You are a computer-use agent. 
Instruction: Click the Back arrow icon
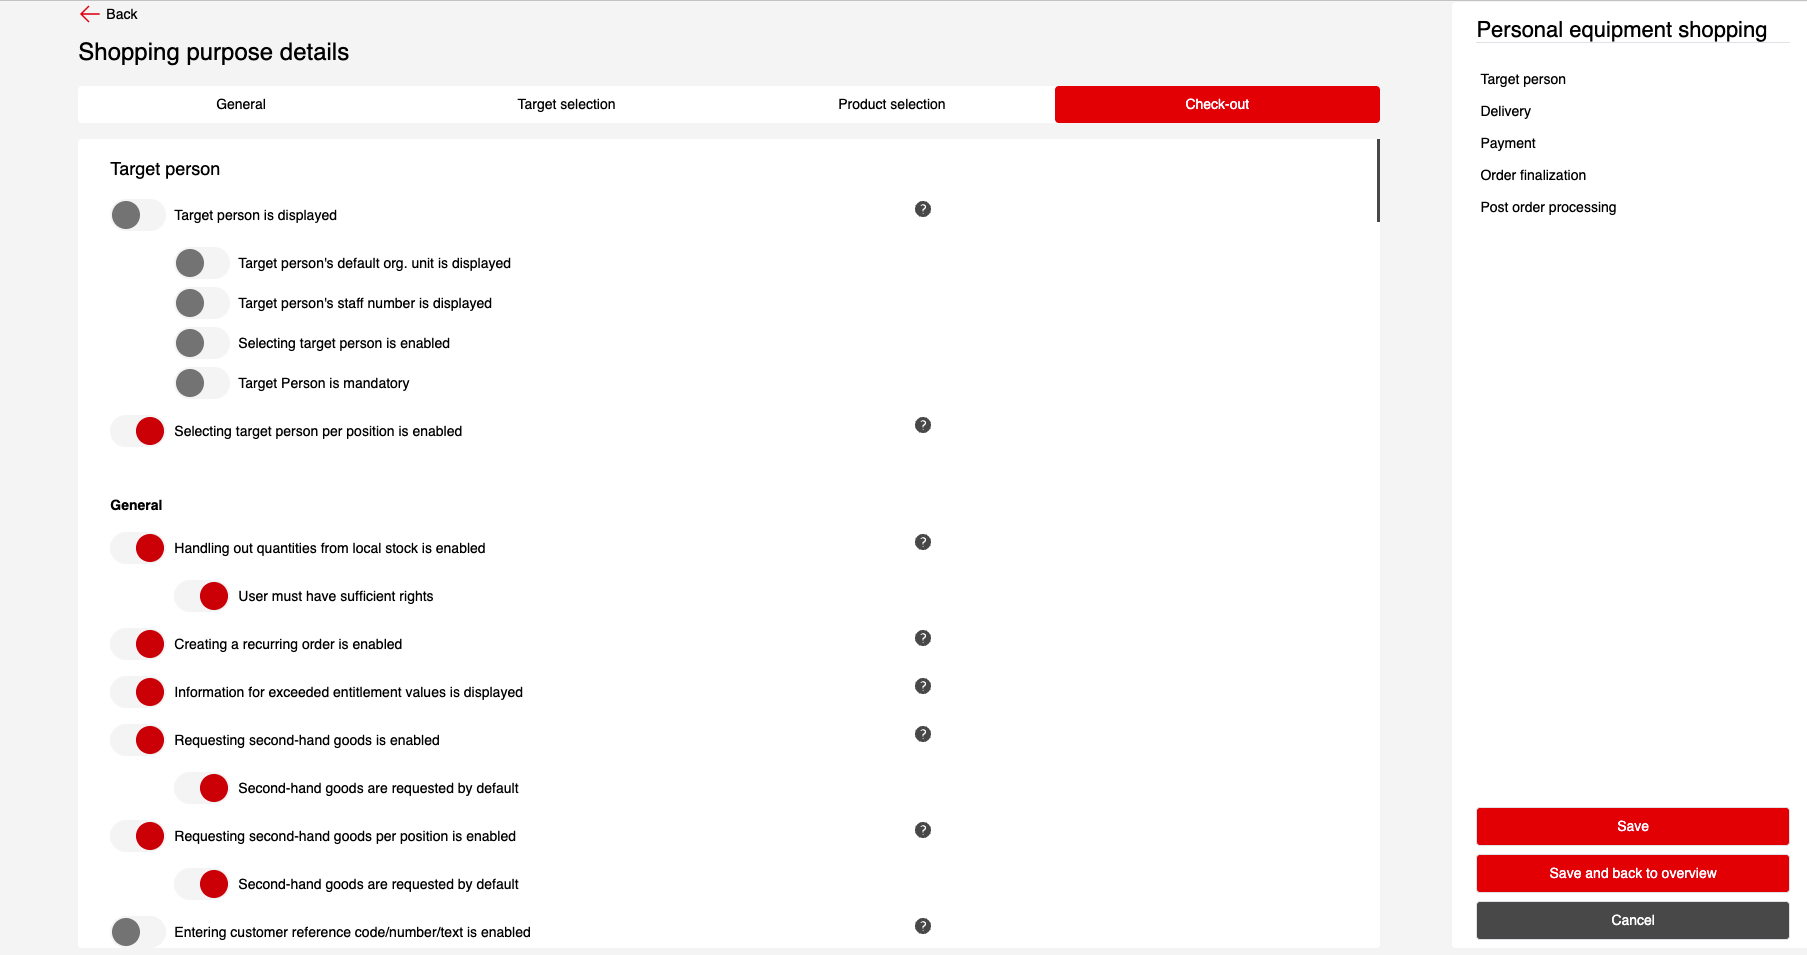[89, 14]
